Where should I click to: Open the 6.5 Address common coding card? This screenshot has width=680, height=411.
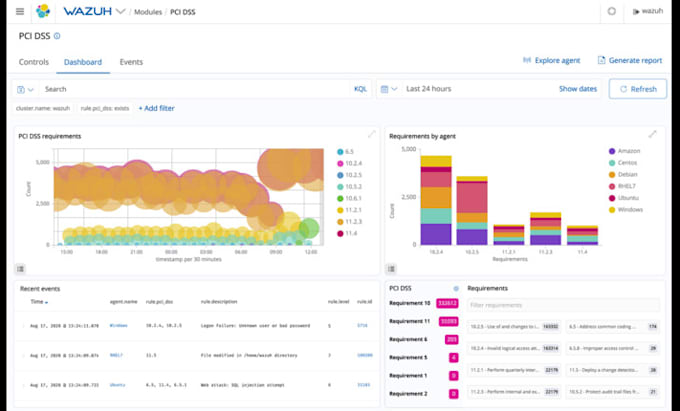click(x=613, y=327)
